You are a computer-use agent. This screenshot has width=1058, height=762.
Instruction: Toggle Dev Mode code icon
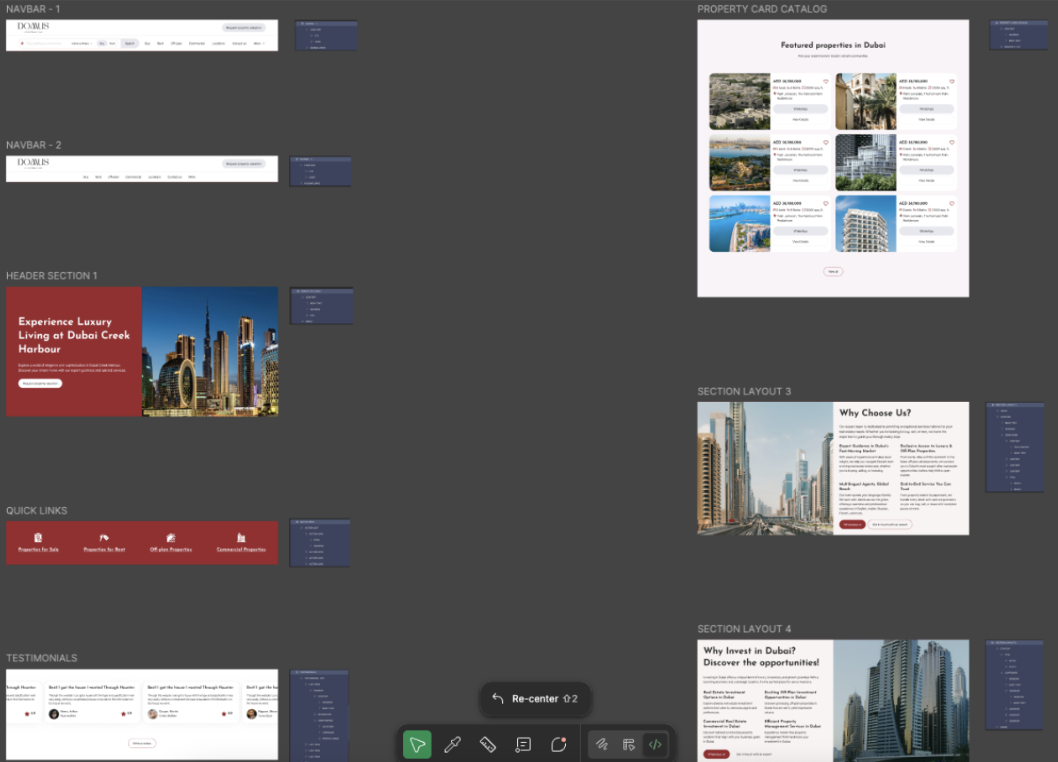coord(655,744)
